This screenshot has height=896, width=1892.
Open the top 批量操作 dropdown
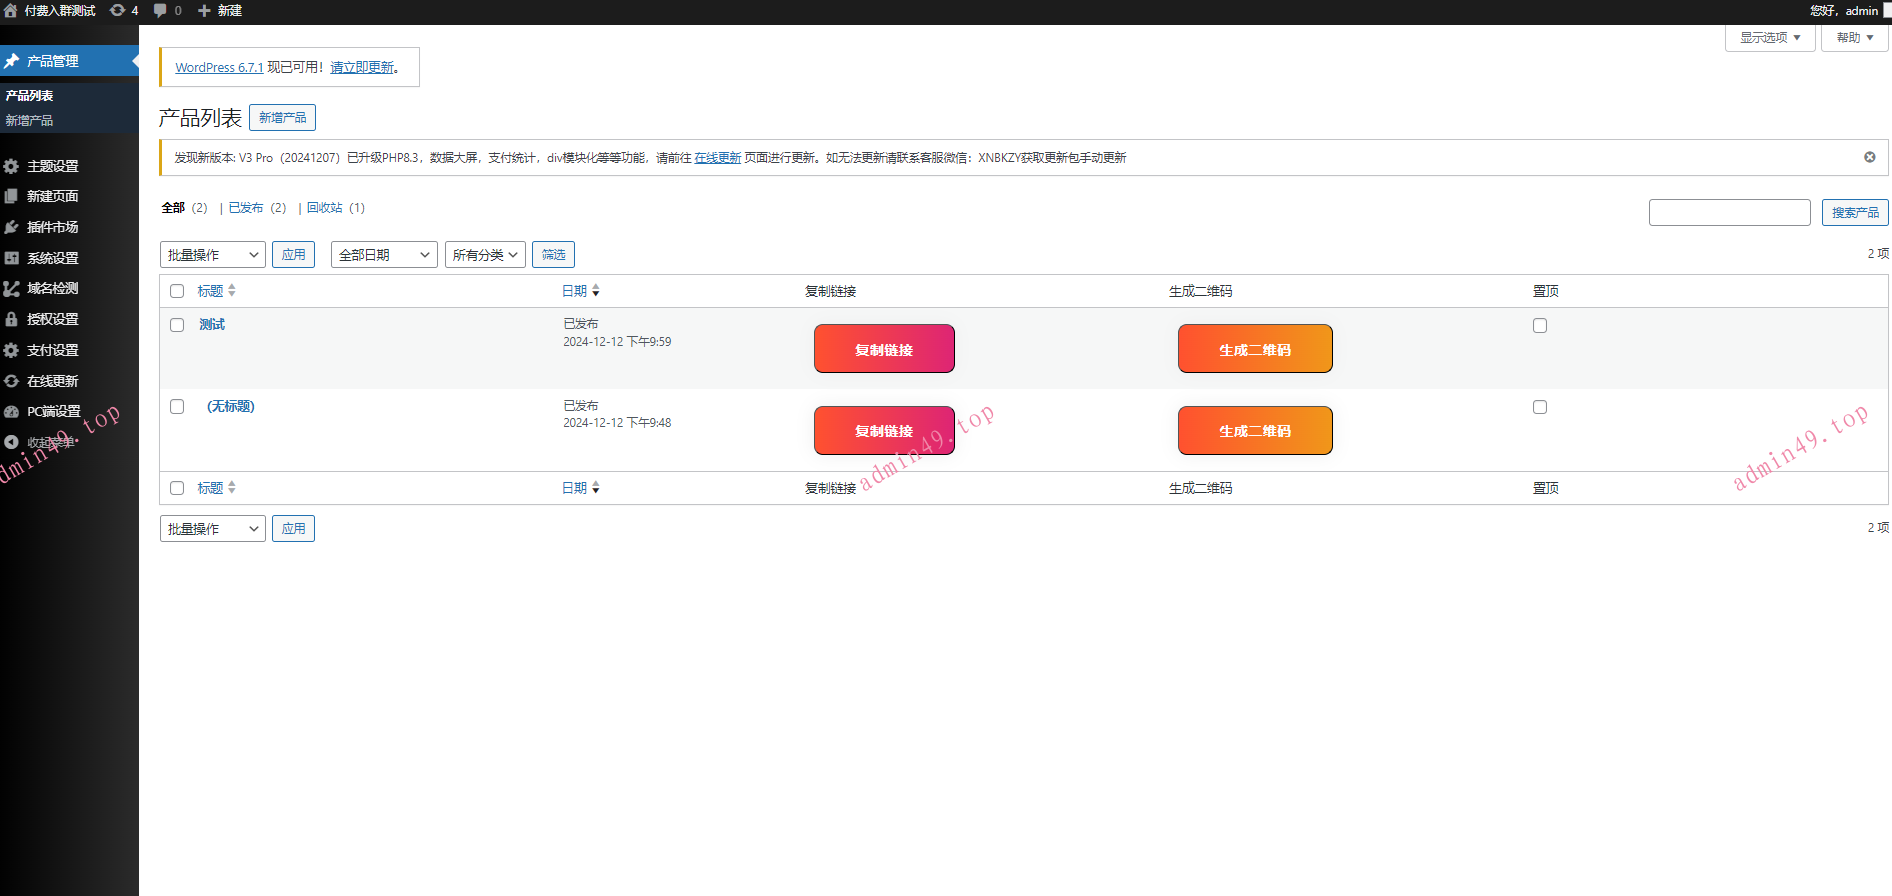point(212,255)
